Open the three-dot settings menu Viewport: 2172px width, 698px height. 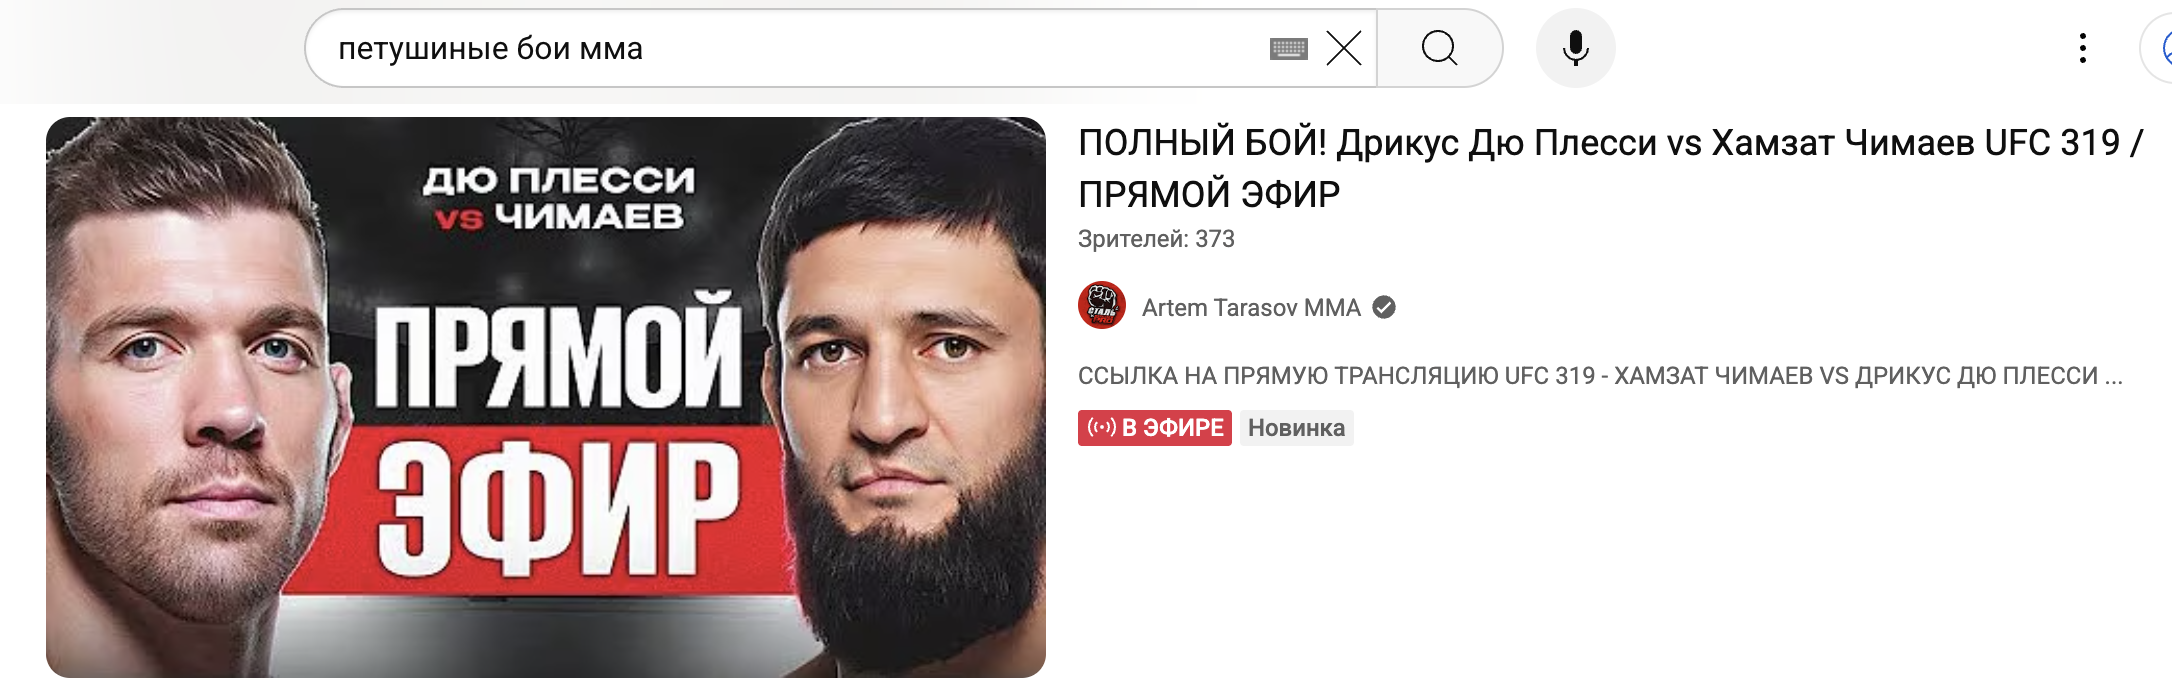tap(2082, 48)
